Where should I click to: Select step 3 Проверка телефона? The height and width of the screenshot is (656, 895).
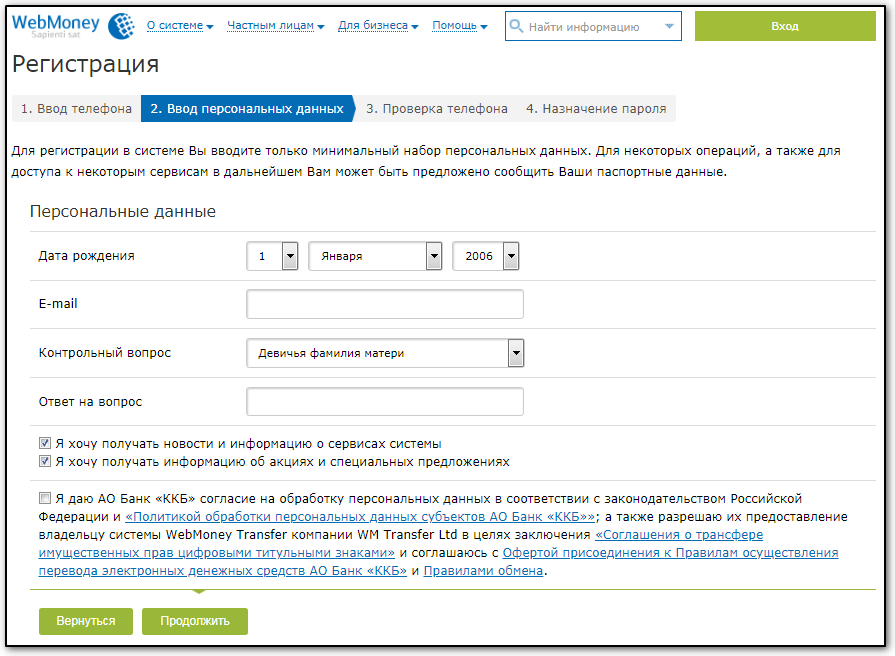pos(437,108)
